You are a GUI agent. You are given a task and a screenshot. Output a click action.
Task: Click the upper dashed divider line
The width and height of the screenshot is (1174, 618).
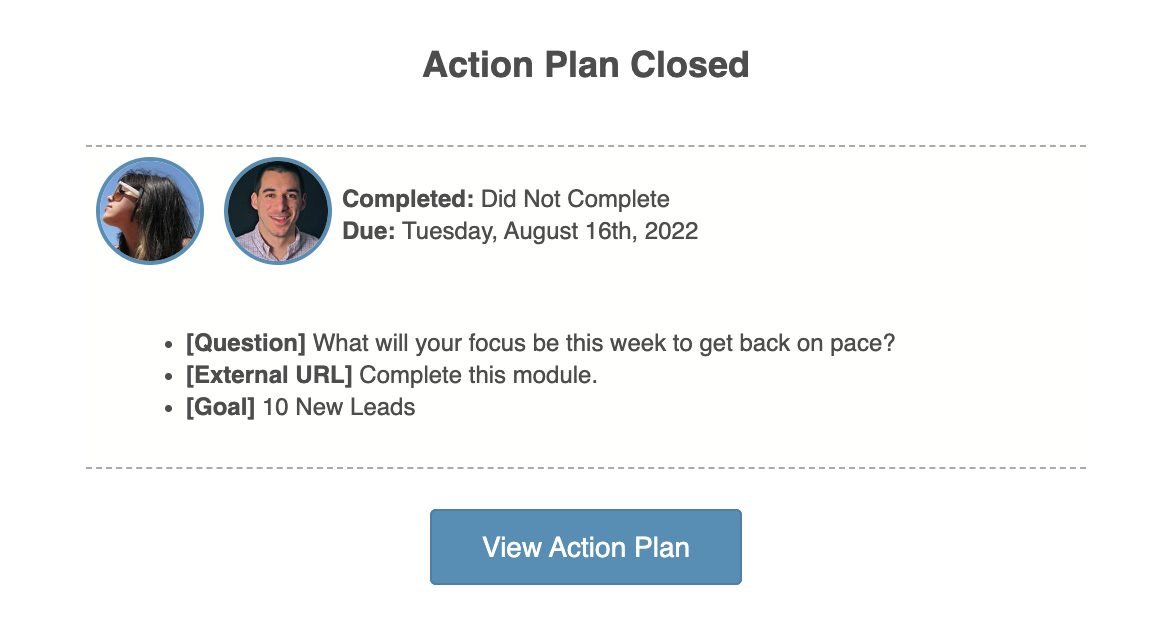click(586, 145)
